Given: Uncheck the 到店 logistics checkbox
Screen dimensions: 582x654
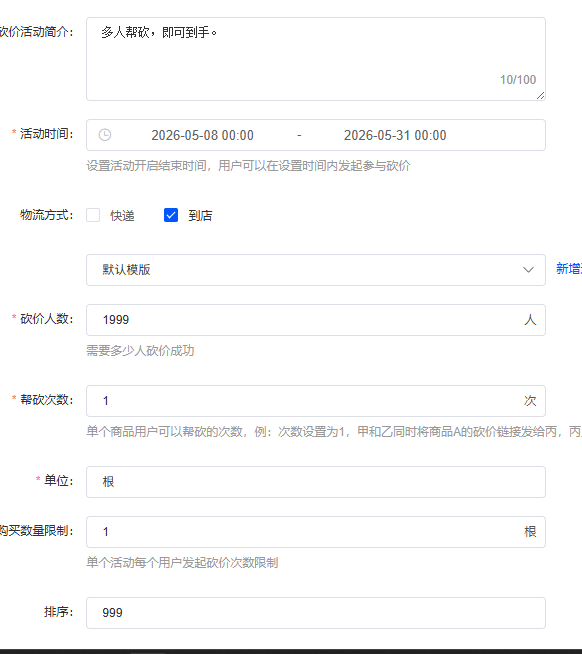Looking at the screenshot, I should point(171,215).
